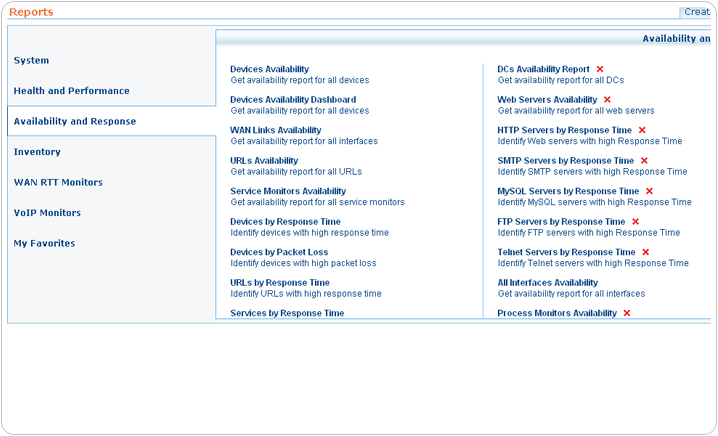Remove Web Servers Availability report via red X
Screen dimensions: 718x436
pos(607,100)
